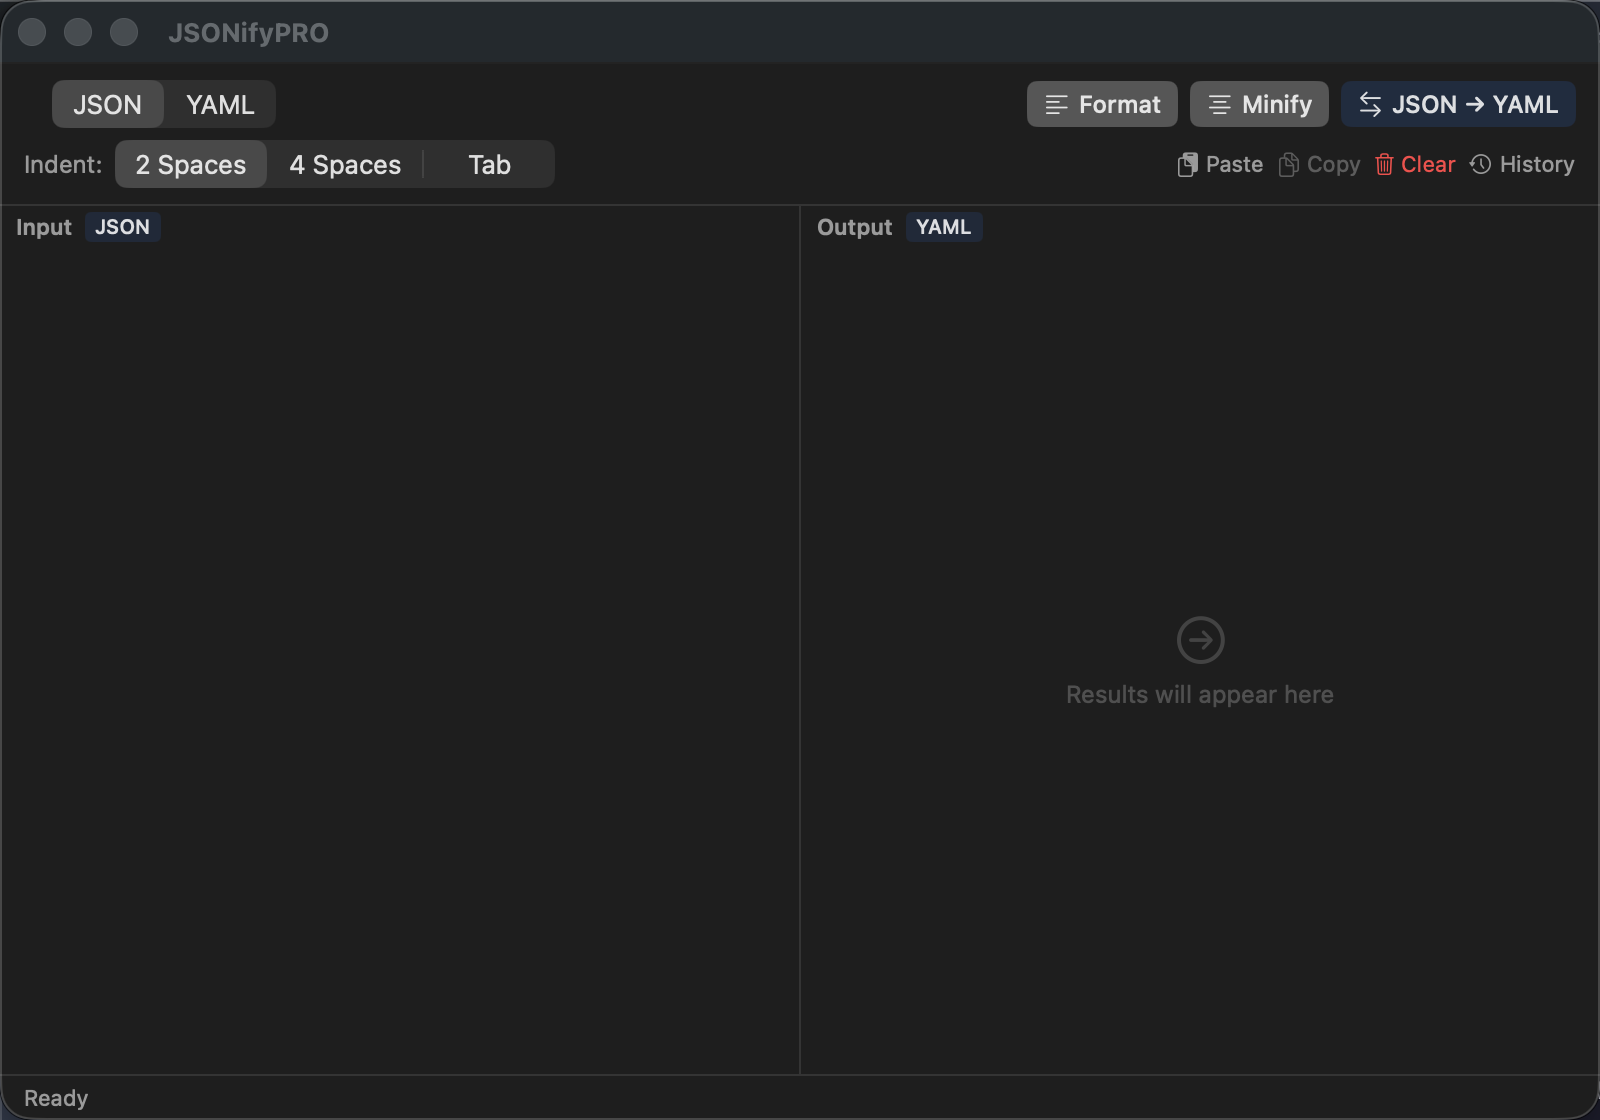Select the Tab indent option
Screen dimensions: 1600x1120
click(x=488, y=164)
